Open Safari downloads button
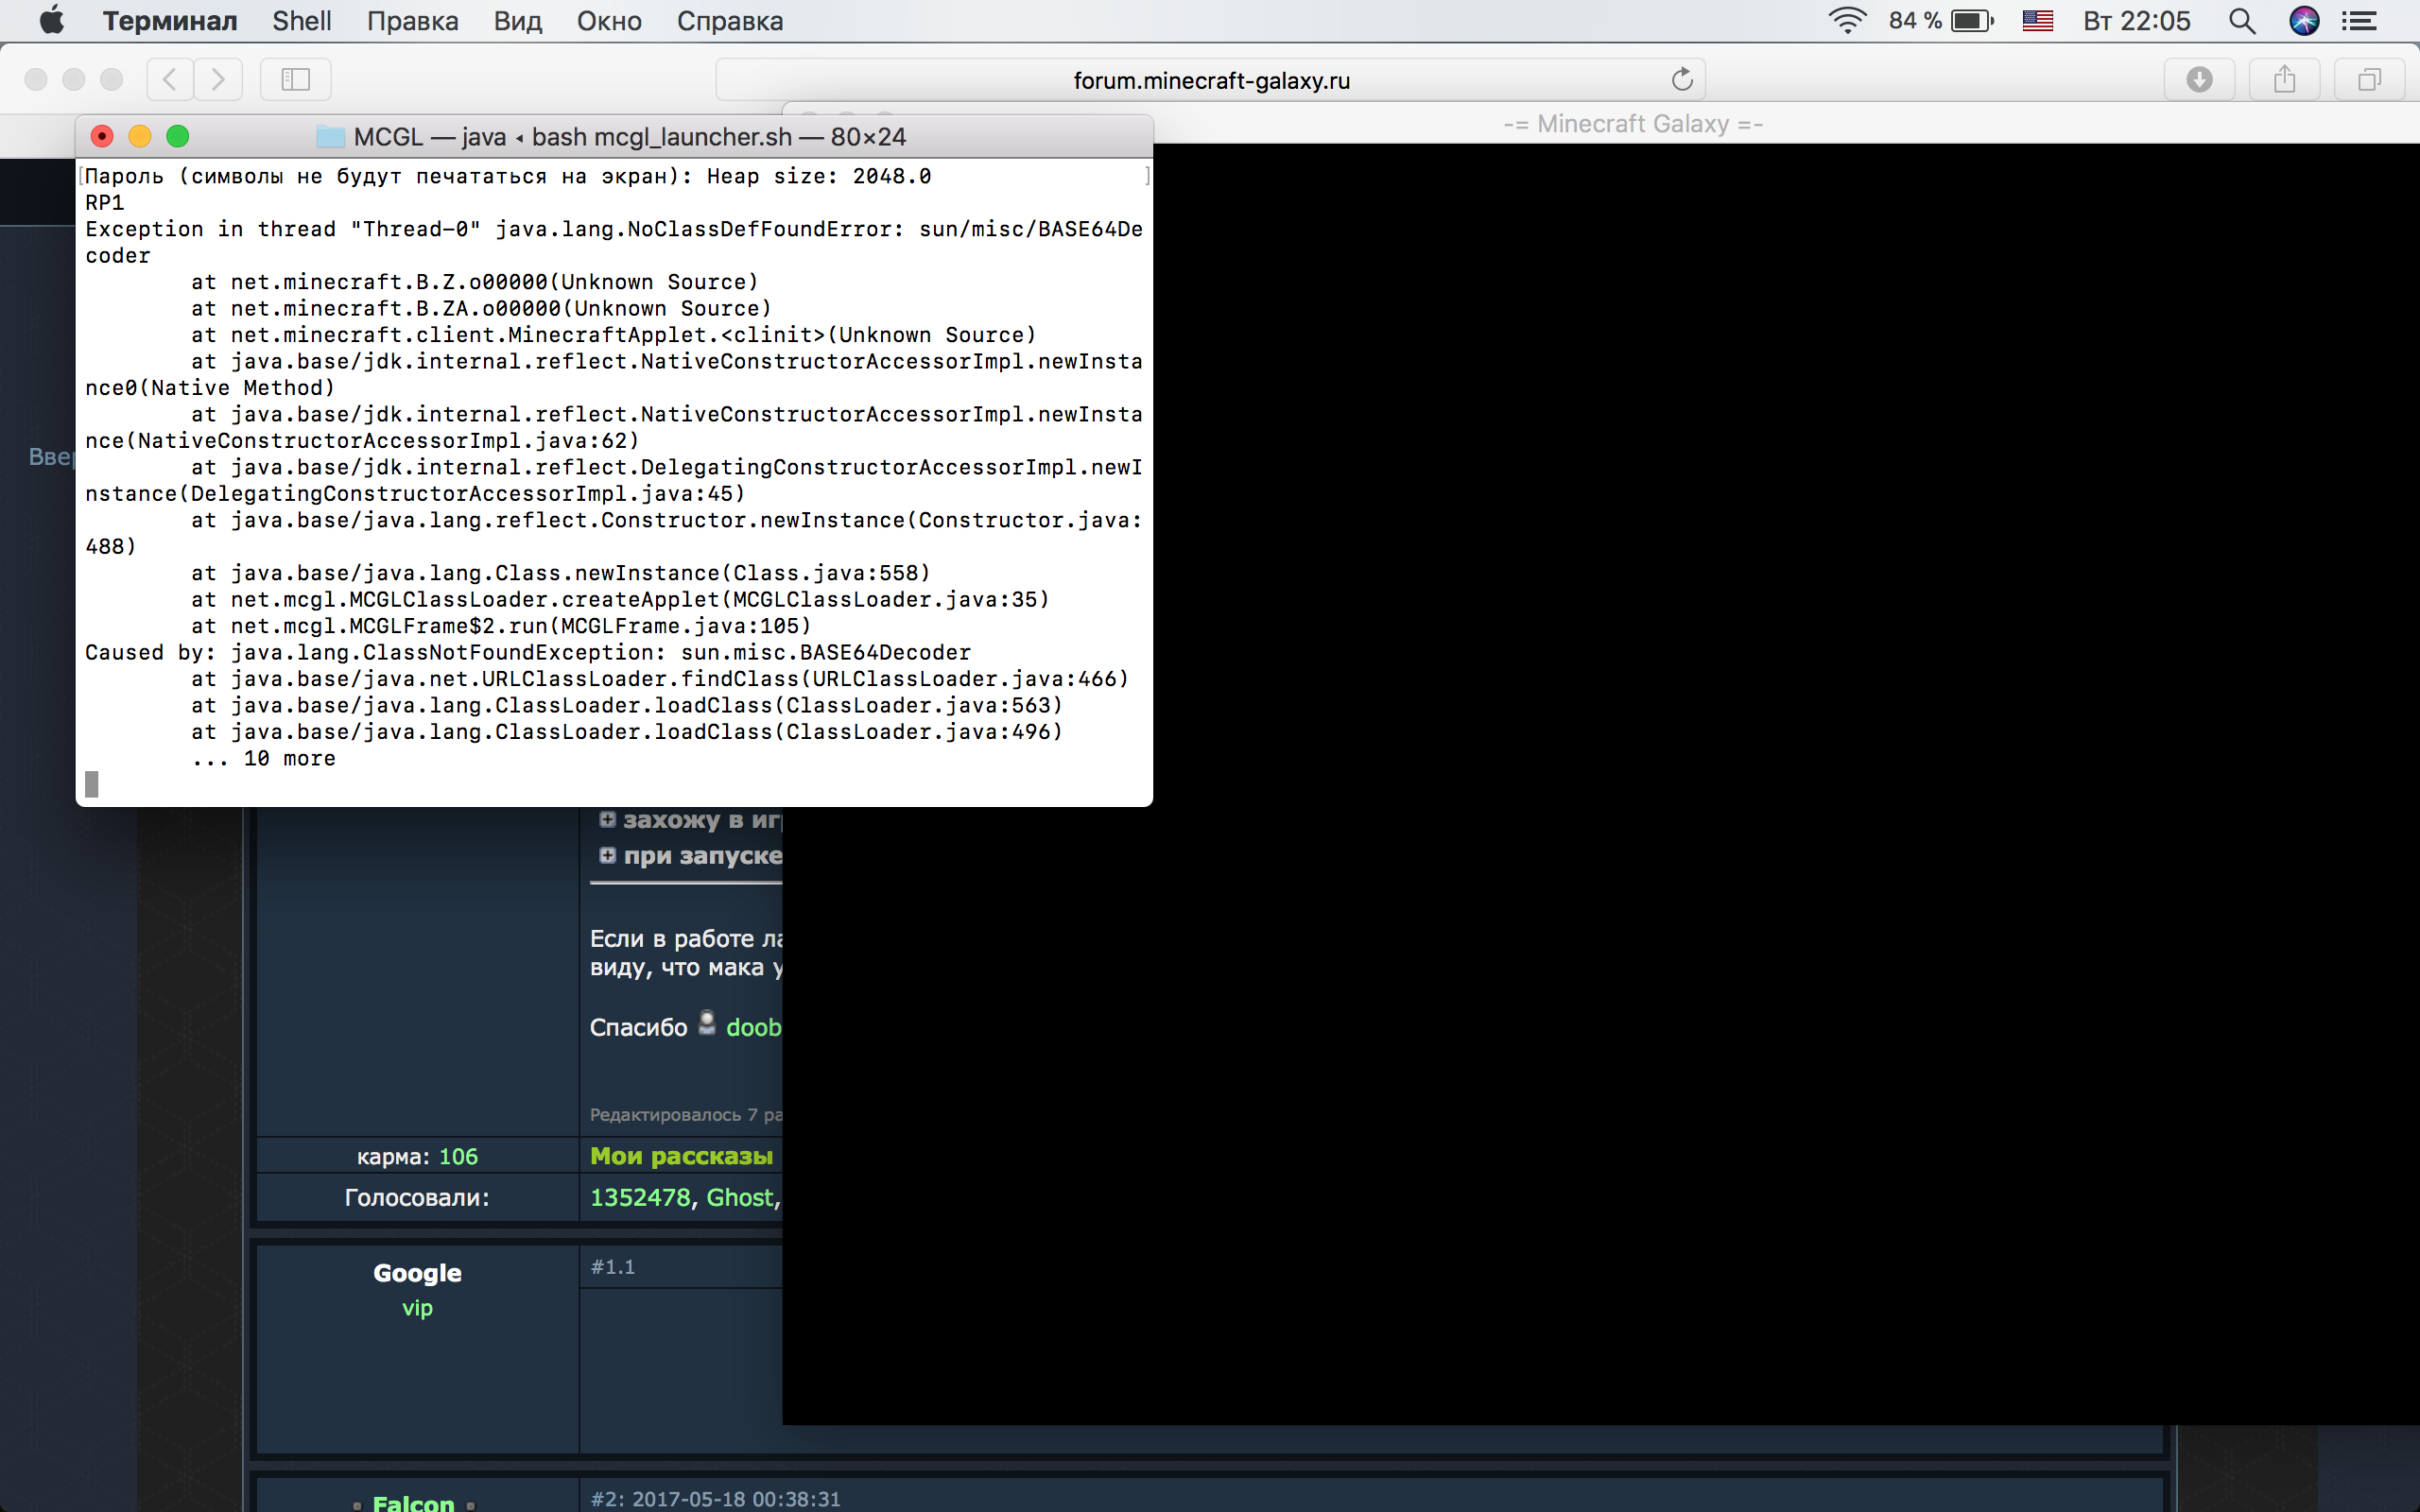Viewport: 2420px width, 1512px height. pyautogui.click(x=2199, y=79)
